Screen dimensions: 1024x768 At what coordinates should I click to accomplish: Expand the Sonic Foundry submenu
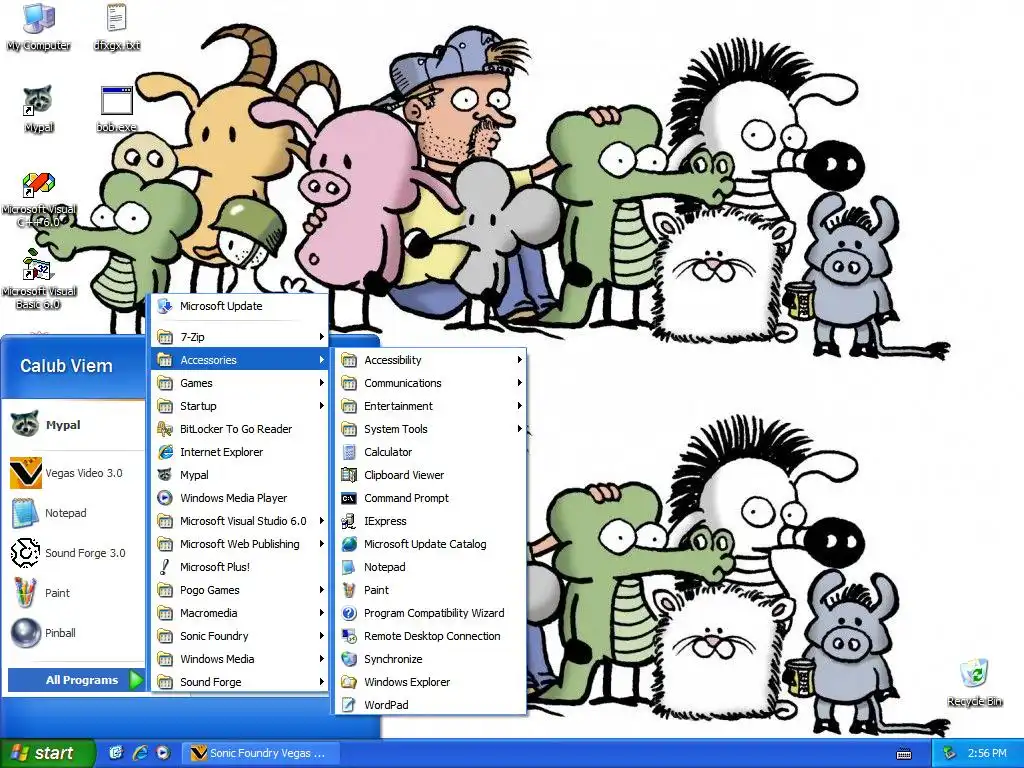[240, 636]
